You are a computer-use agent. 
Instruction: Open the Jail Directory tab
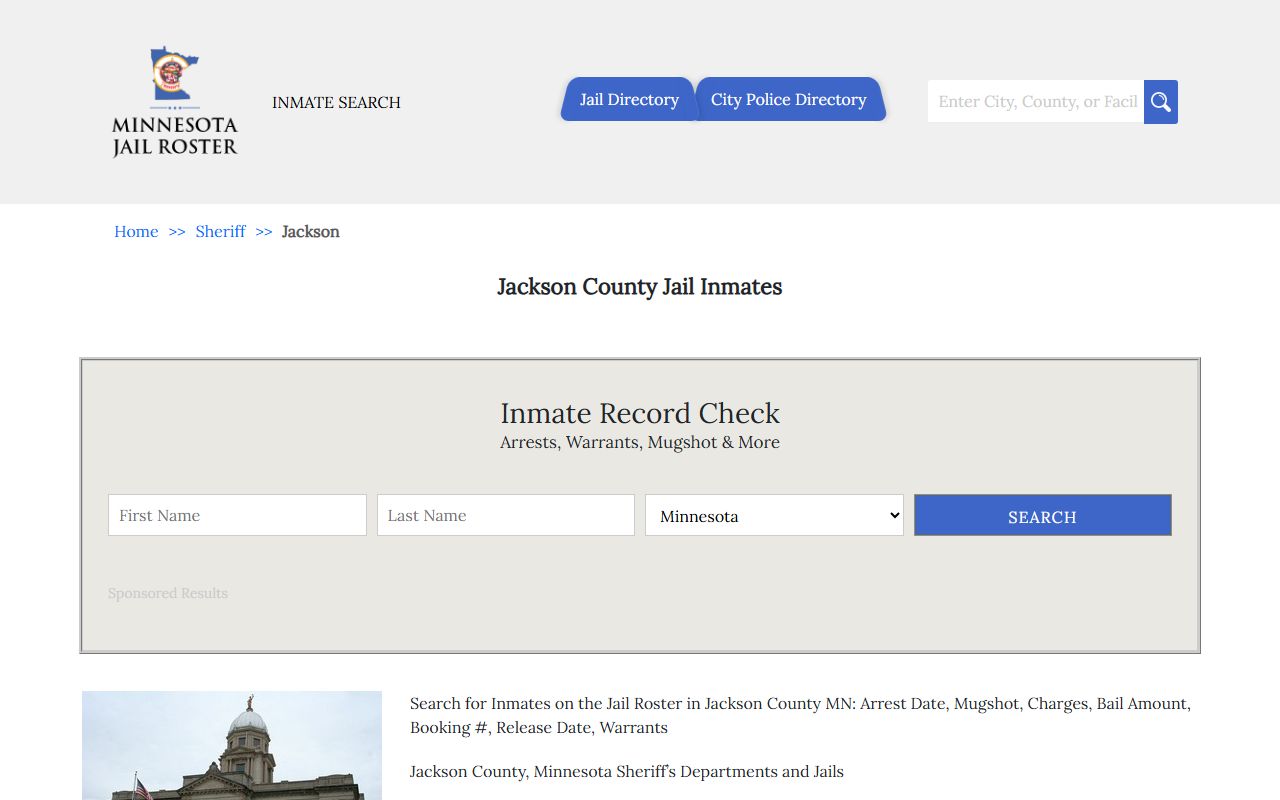pos(628,99)
